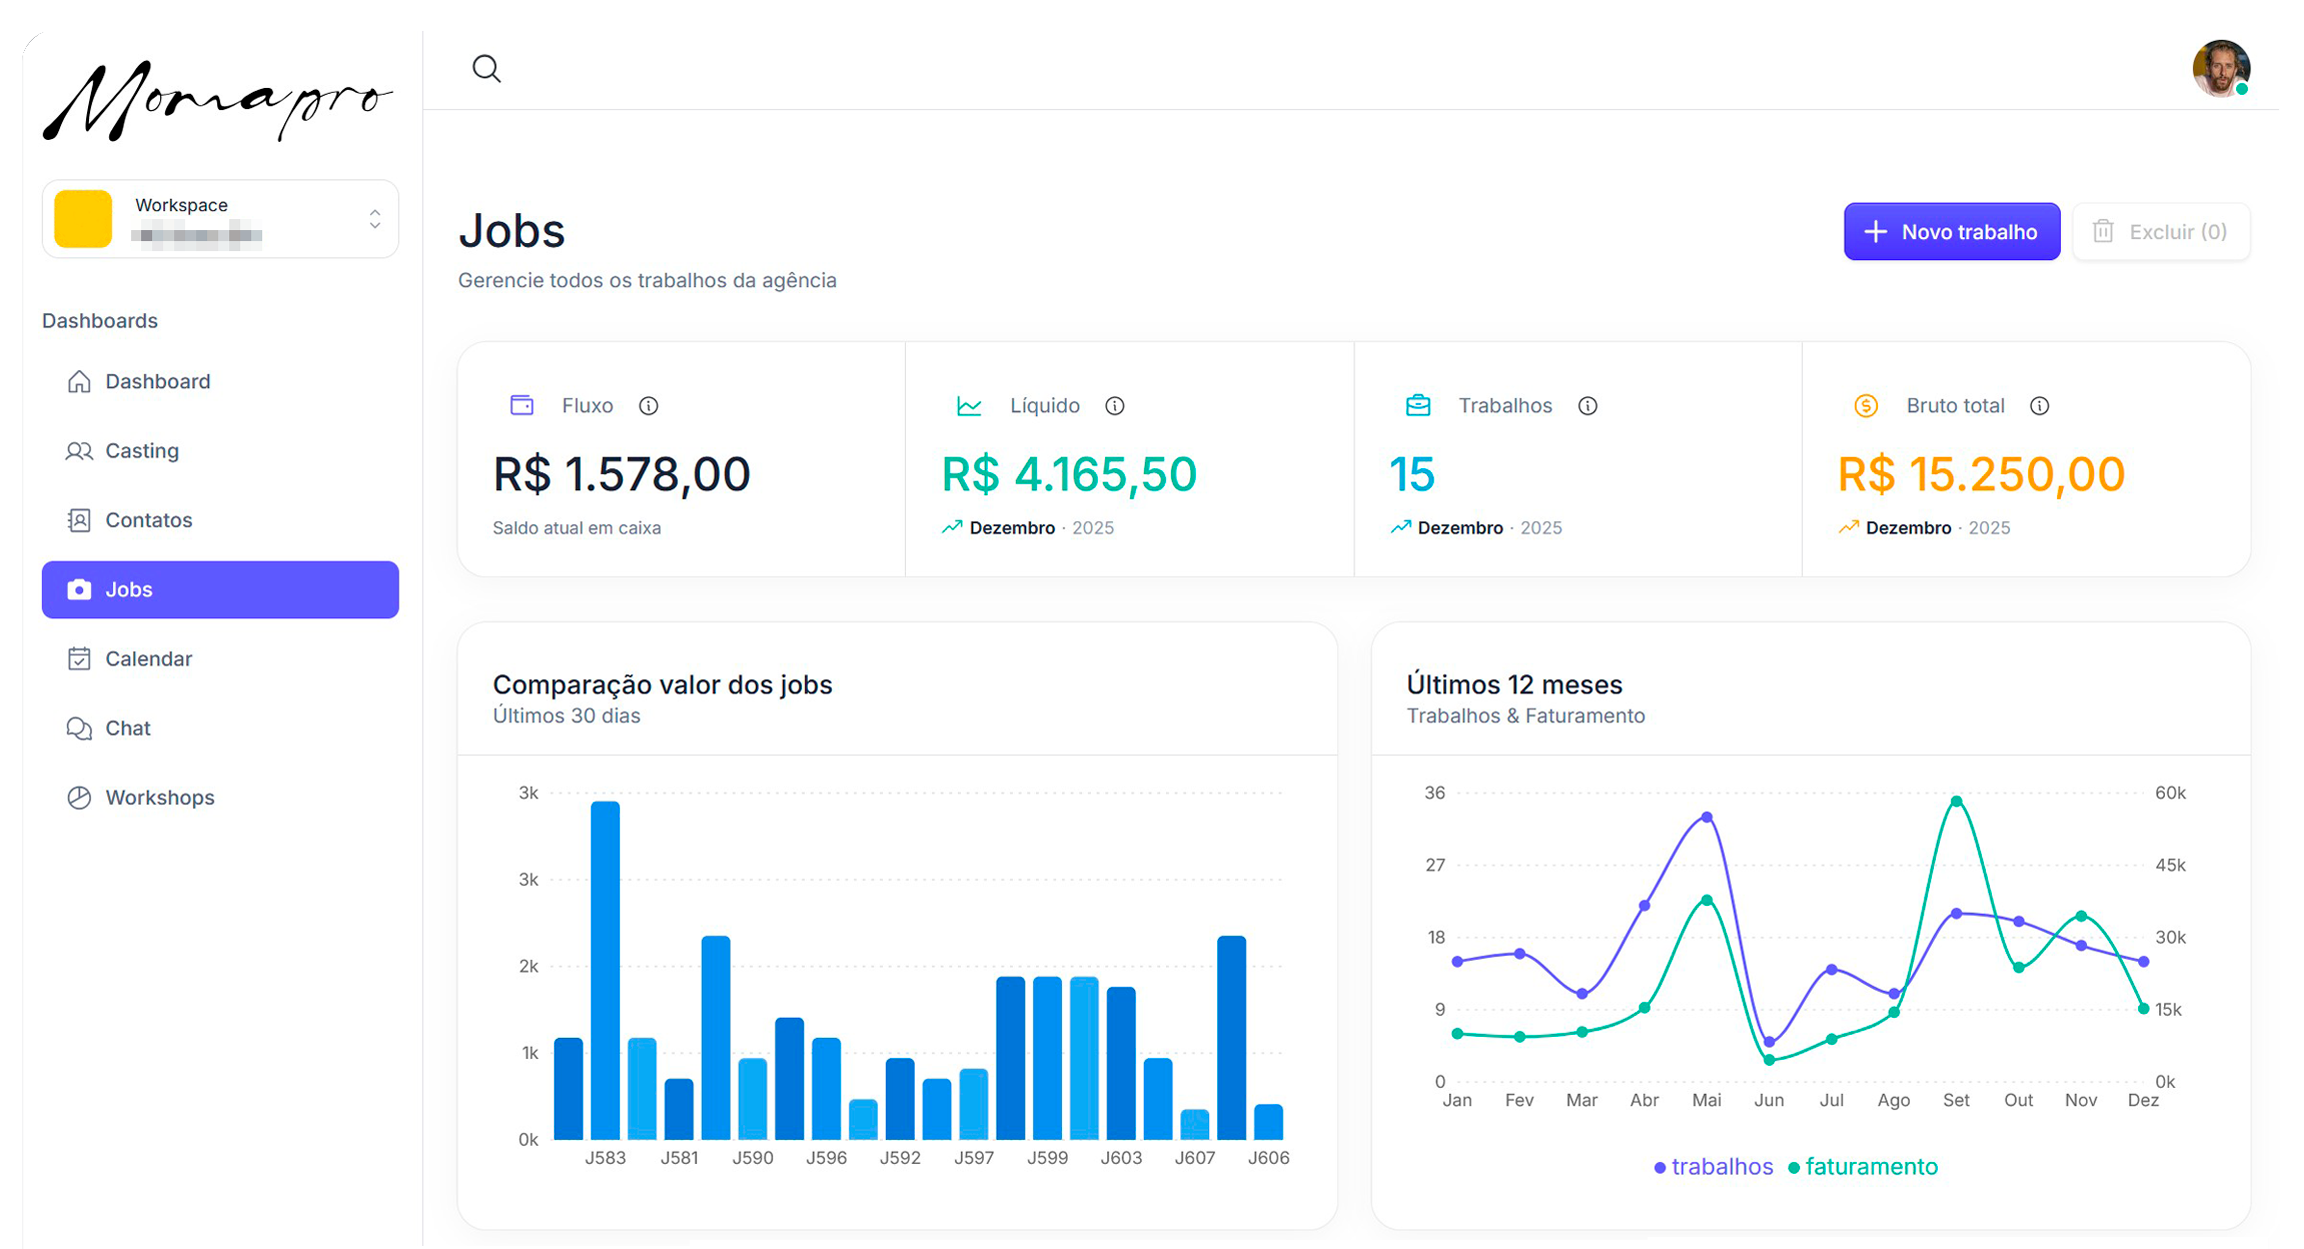Click the yellow workspace color square
This screenshot has height=1249, width=2304.
tap(83, 219)
